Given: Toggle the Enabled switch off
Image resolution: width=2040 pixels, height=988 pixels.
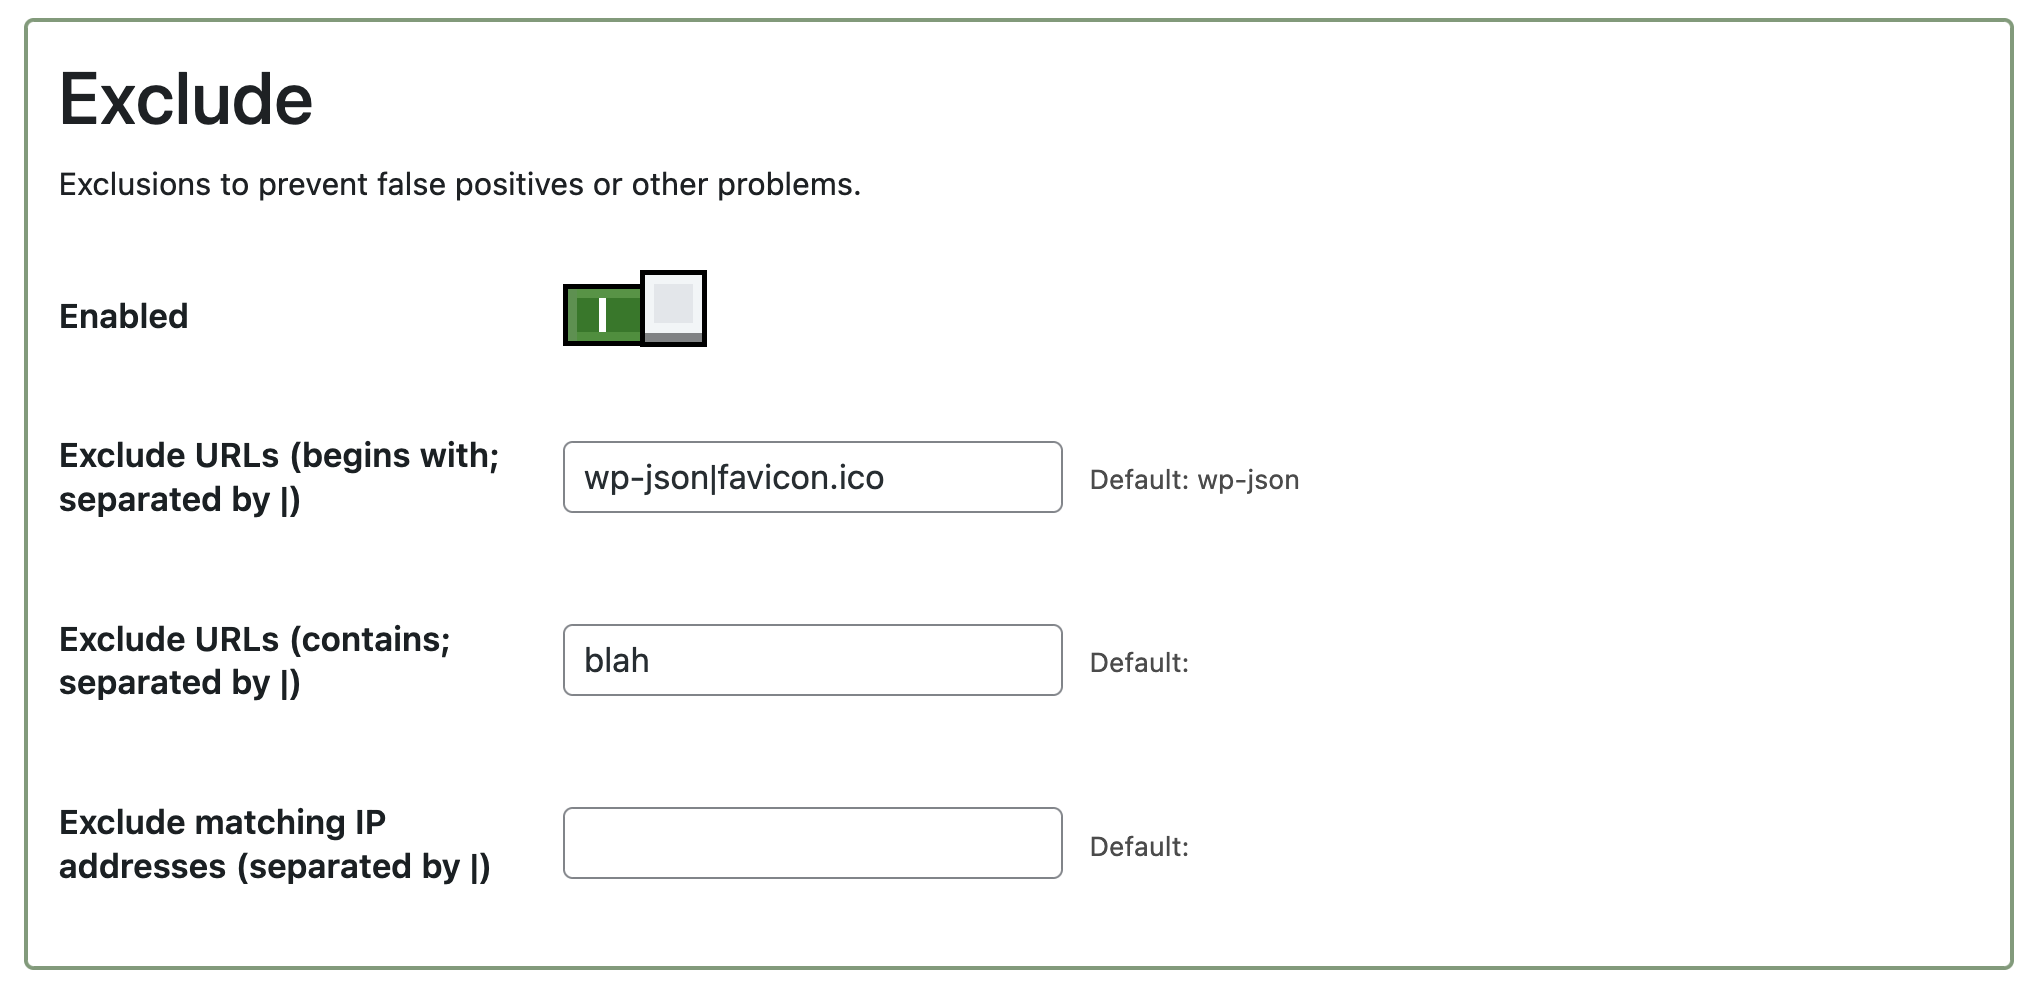Looking at the screenshot, I should click(x=634, y=309).
